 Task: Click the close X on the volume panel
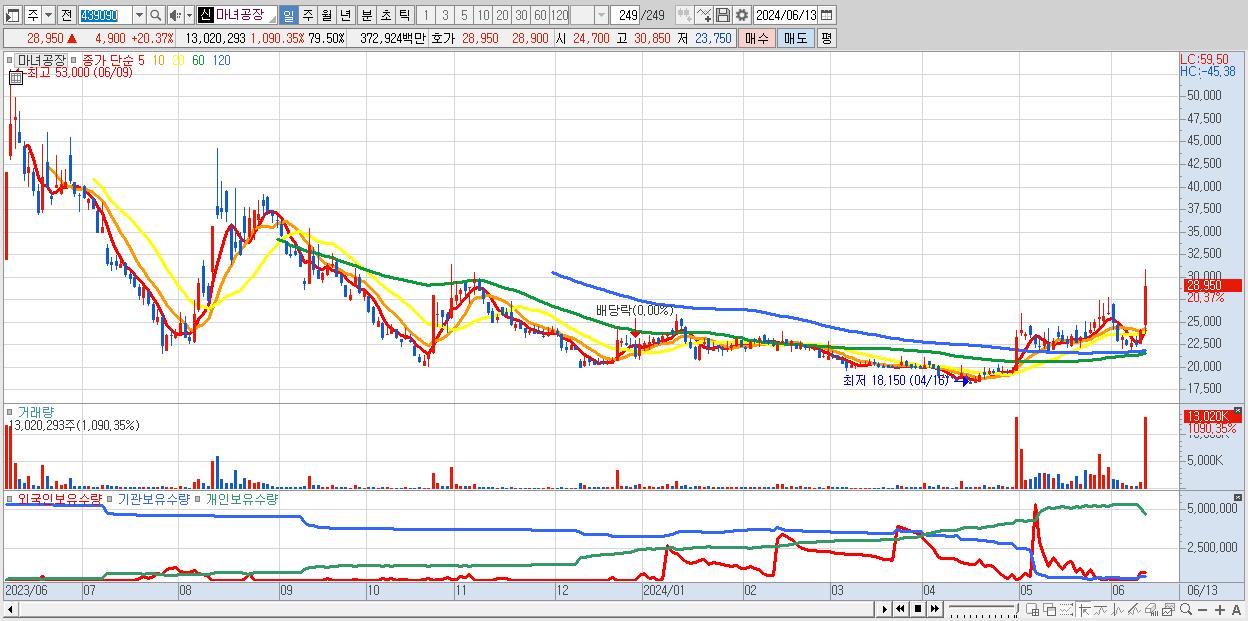(x=1240, y=409)
